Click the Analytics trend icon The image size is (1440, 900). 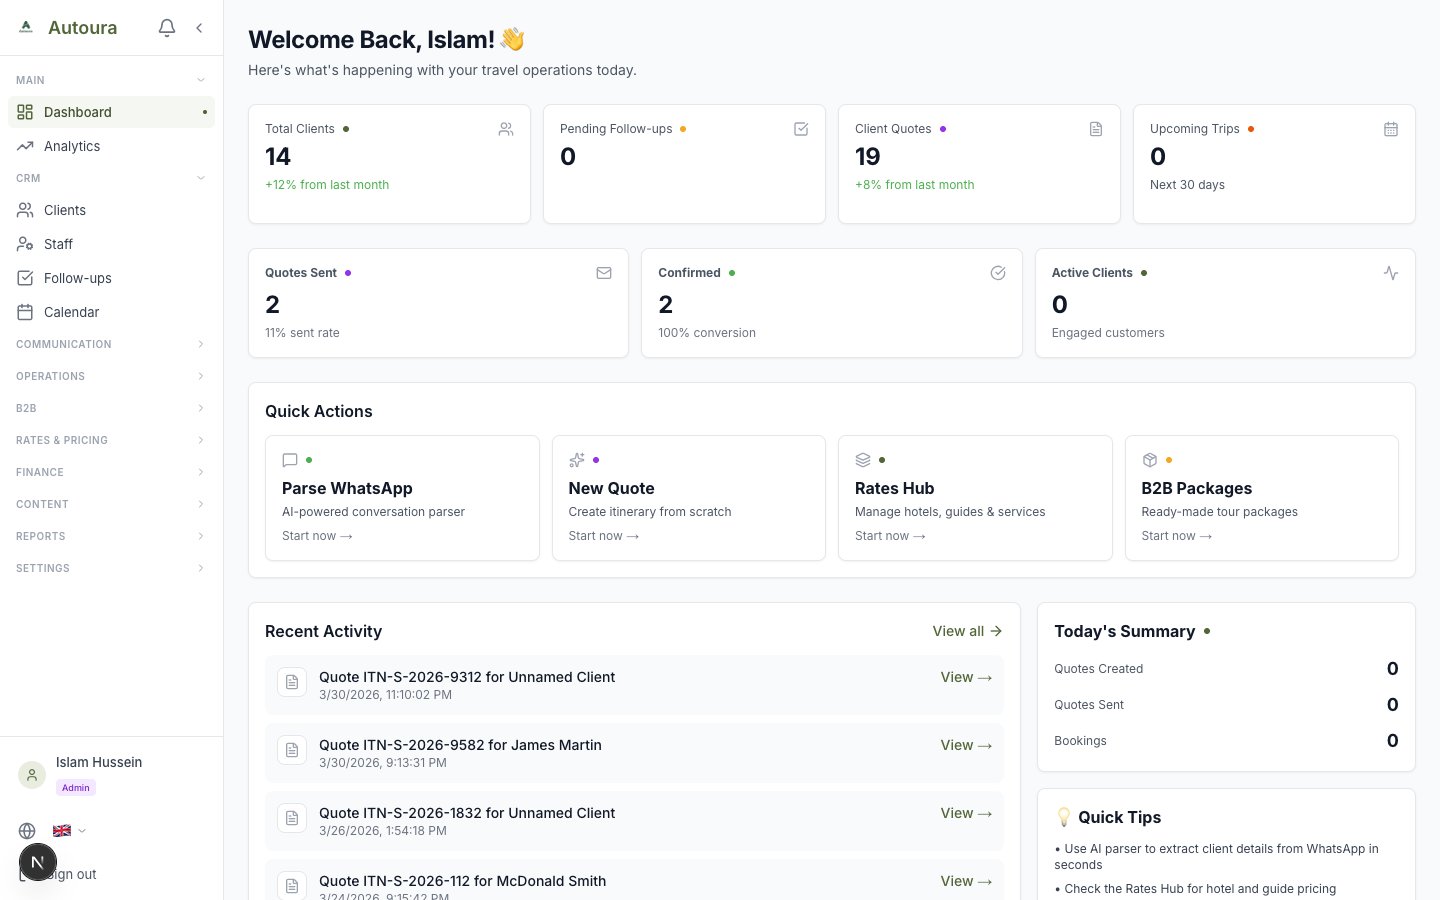[25, 146]
